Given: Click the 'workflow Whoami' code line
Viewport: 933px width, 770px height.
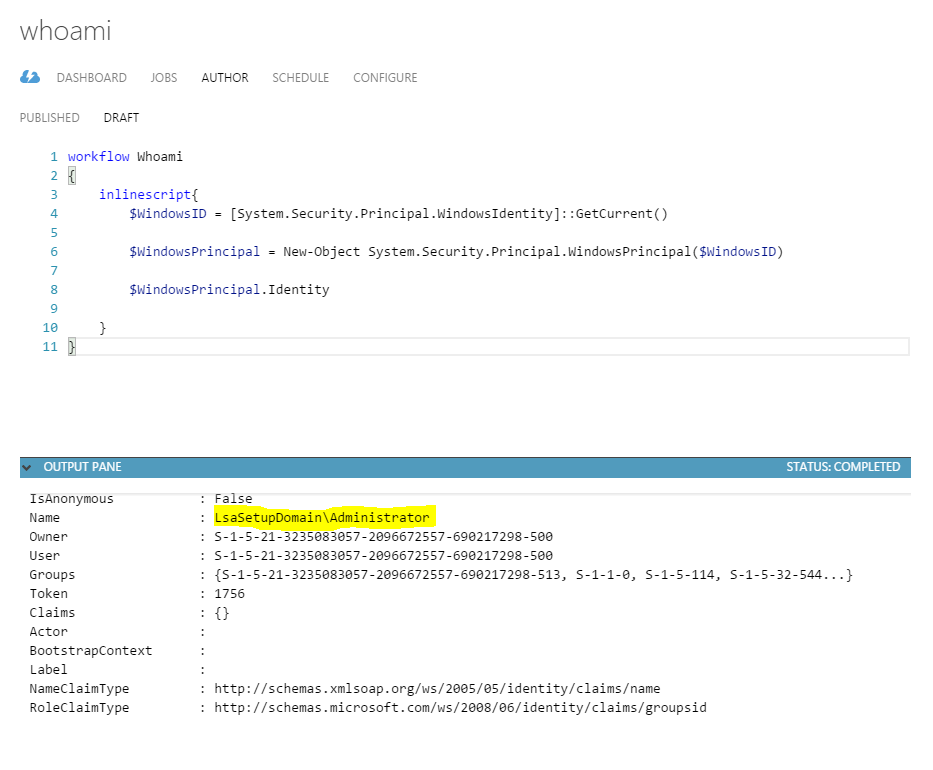Looking at the screenshot, I should (125, 157).
